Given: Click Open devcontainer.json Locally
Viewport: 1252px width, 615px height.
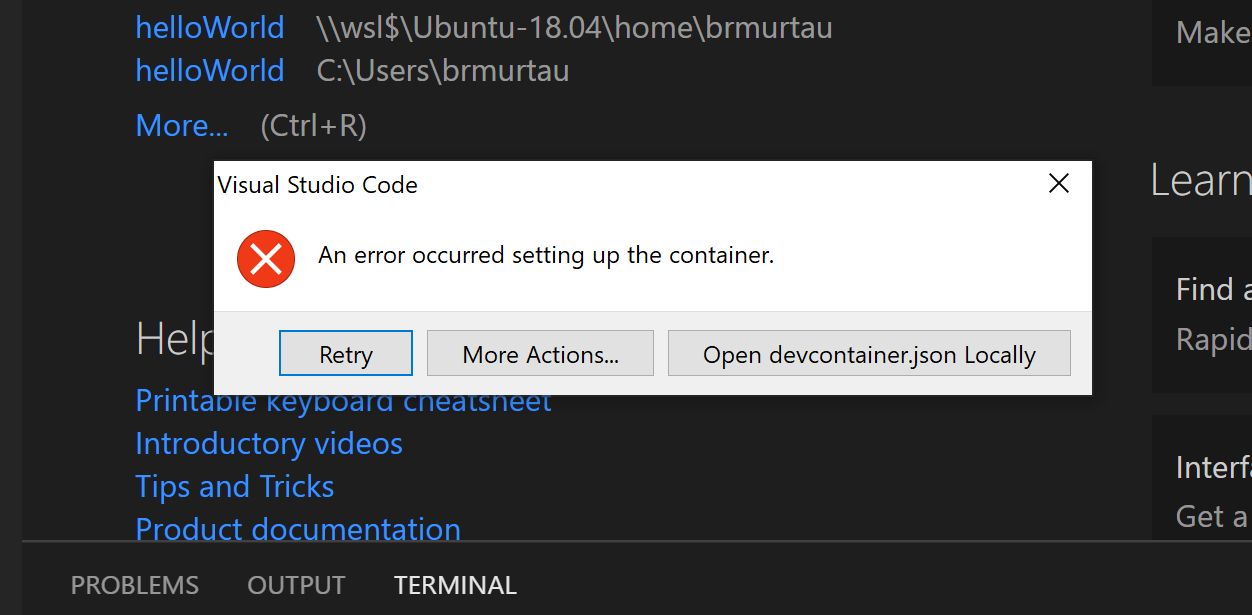Looking at the screenshot, I should [x=868, y=353].
